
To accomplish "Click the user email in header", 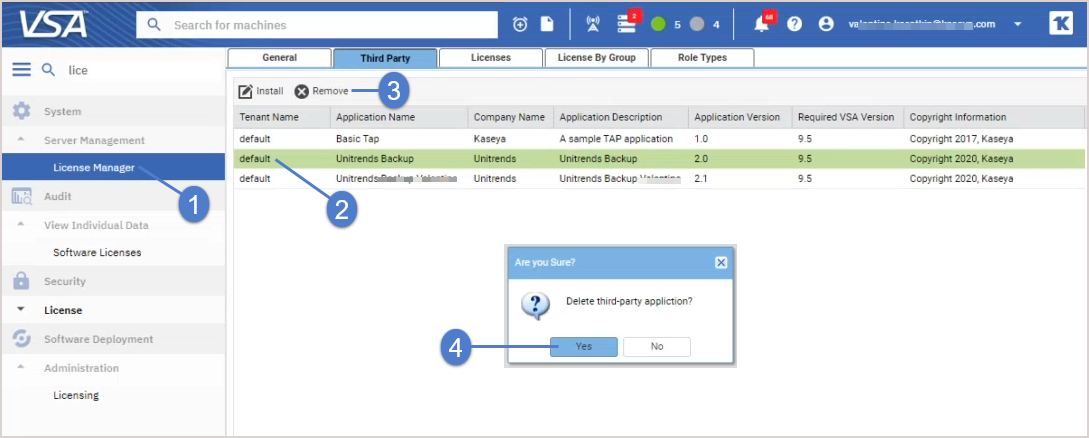I will [x=921, y=24].
